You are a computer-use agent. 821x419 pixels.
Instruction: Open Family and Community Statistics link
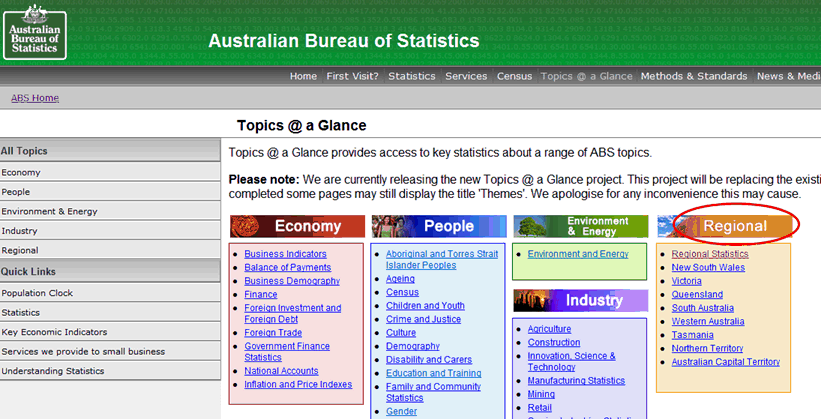434,392
